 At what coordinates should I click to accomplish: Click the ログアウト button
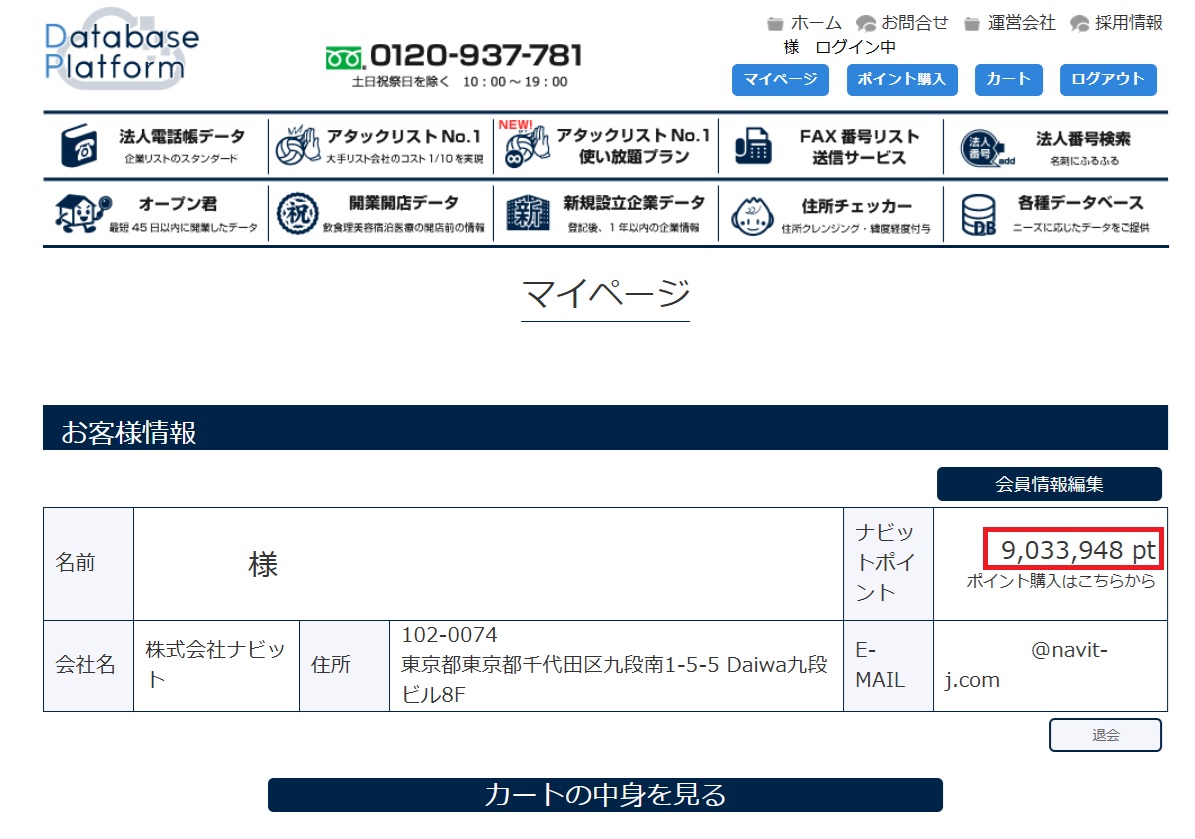click(x=1108, y=80)
